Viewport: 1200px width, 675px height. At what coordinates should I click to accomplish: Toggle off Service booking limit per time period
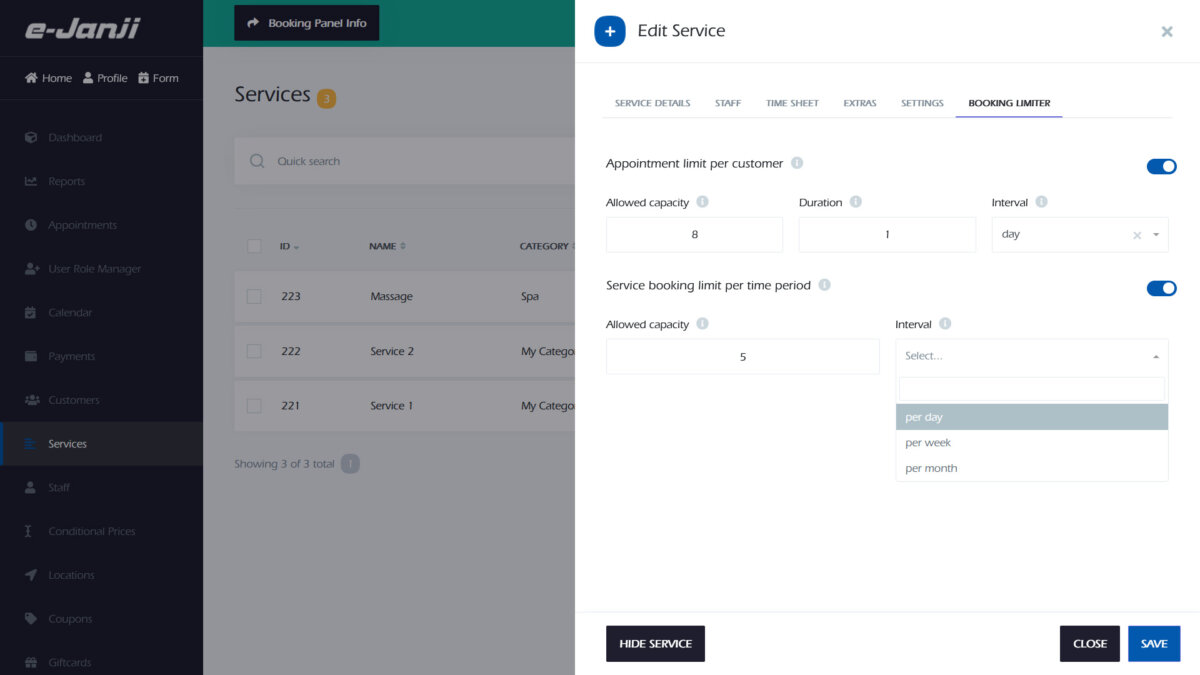(1161, 288)
